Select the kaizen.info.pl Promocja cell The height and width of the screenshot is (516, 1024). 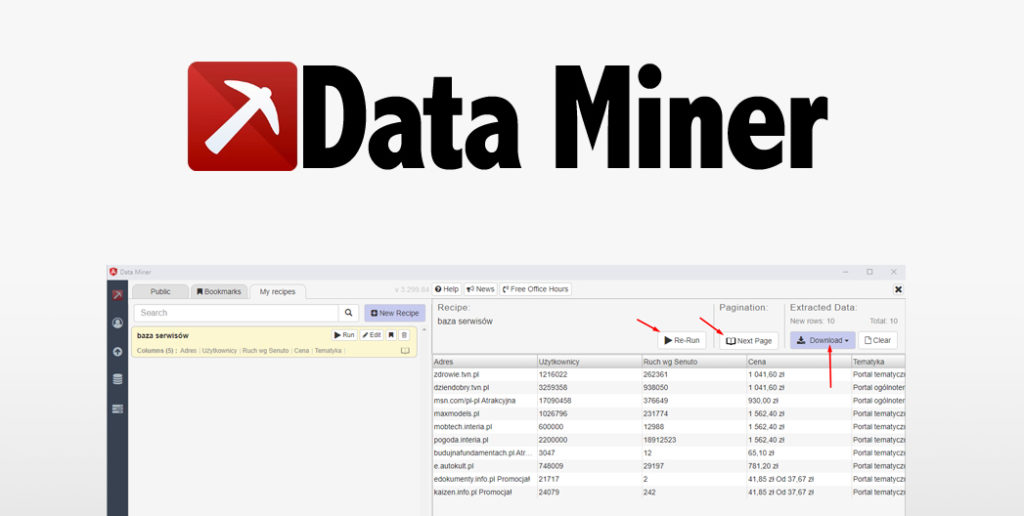(485, 492)
